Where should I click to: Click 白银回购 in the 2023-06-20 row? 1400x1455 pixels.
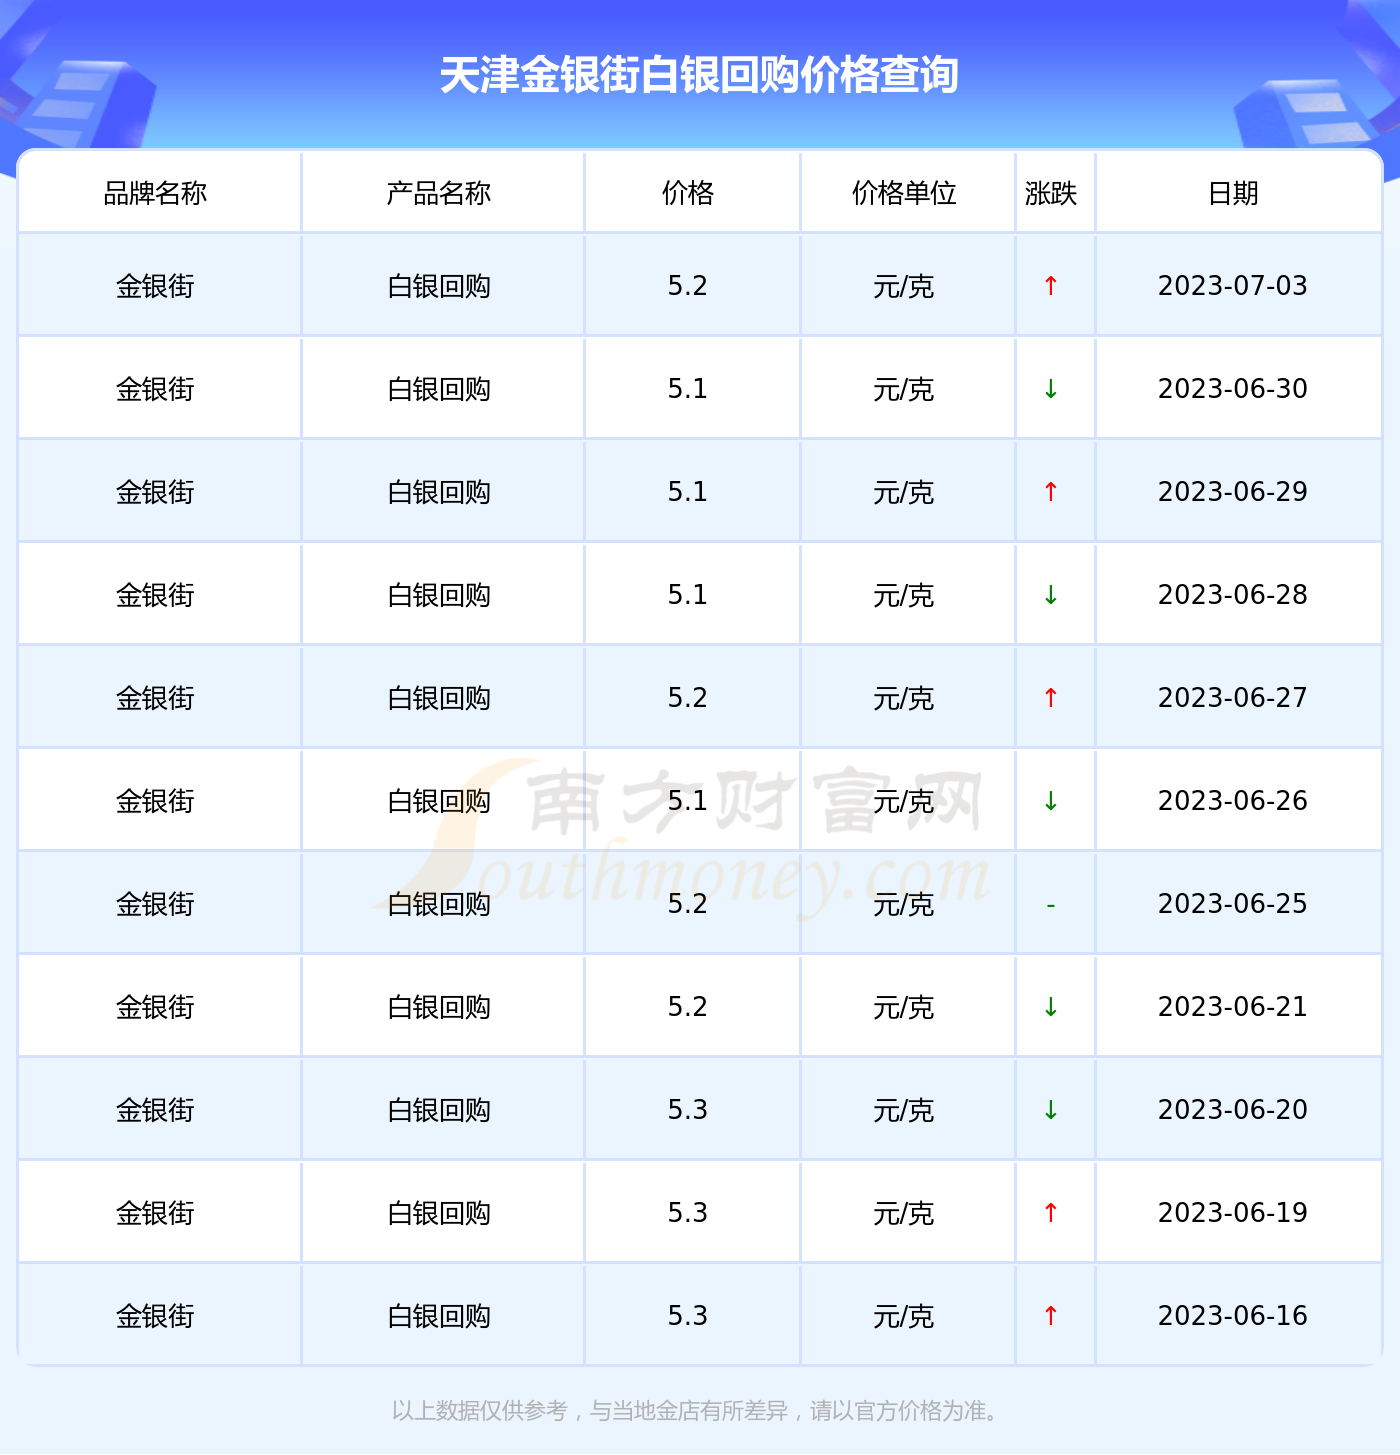click(x=439, y=1110)
